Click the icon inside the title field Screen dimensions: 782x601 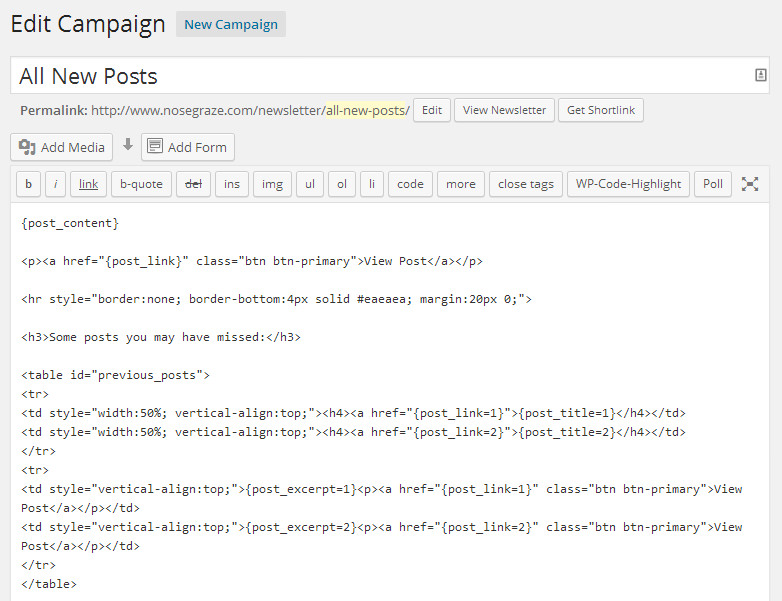click(x=760, y=75)
